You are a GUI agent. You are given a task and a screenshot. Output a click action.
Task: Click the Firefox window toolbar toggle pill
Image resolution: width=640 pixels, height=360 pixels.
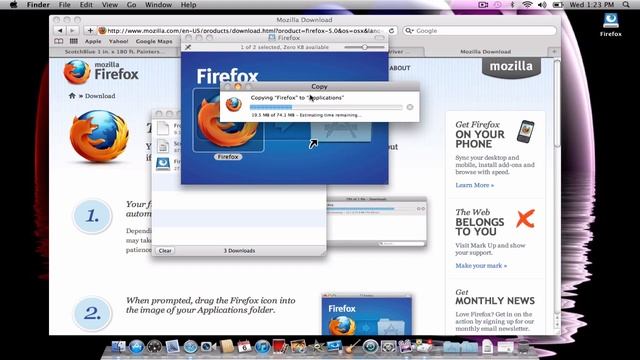380,38
